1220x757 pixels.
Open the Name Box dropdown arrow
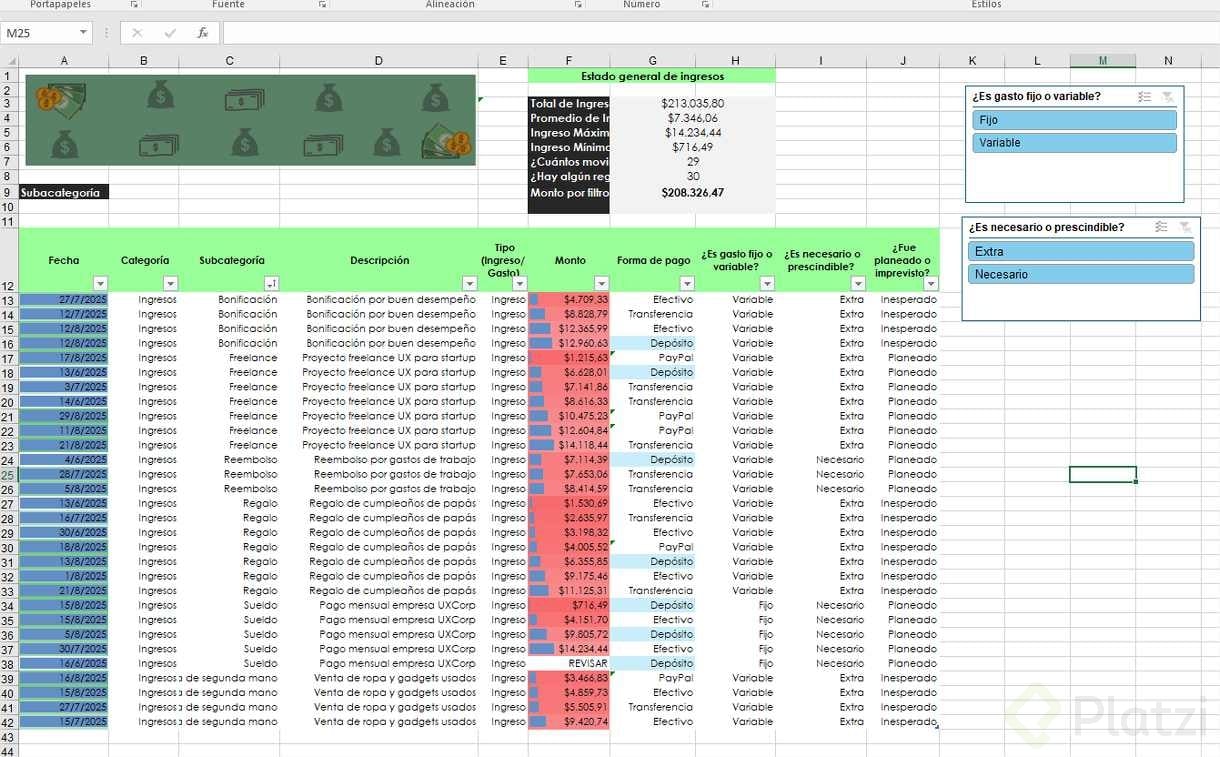coord(83,33)
